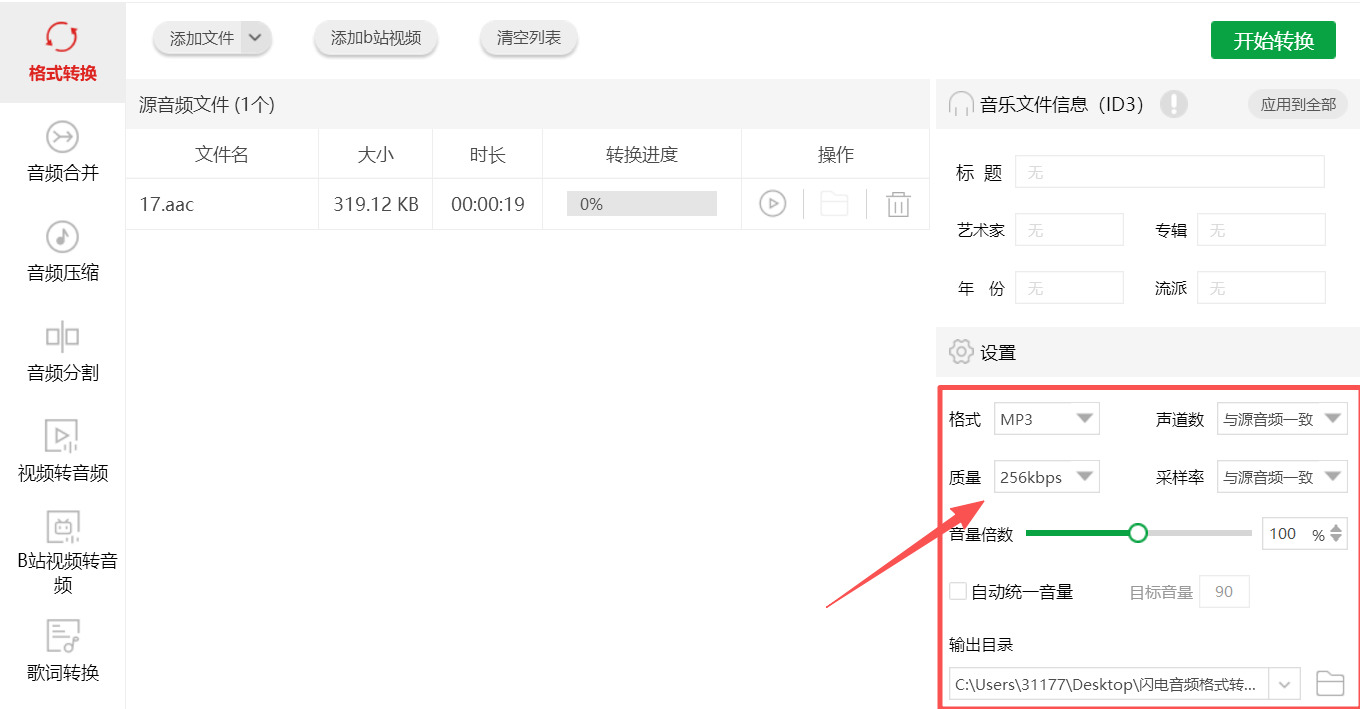Open the 采样率 sample rate dropdown
Screen dimensions: 1360x709
click(x=1282, y=477)
